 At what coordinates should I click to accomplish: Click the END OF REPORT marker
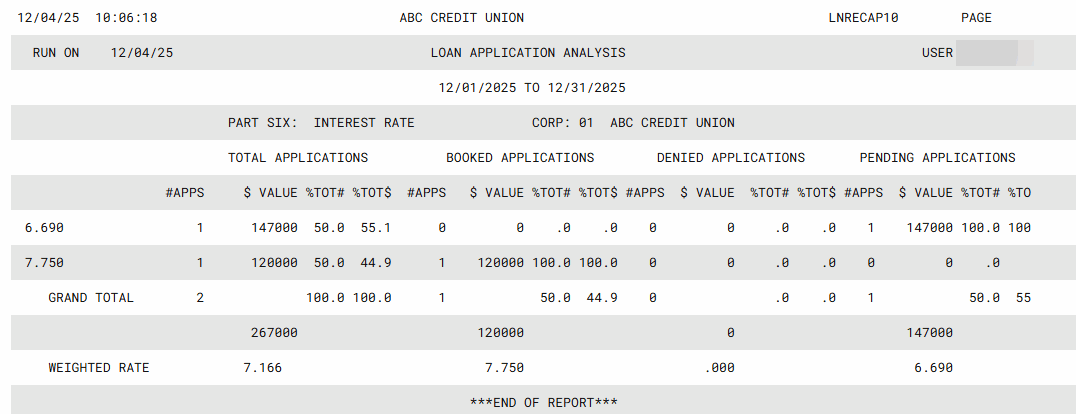click(x=543, y=402)
